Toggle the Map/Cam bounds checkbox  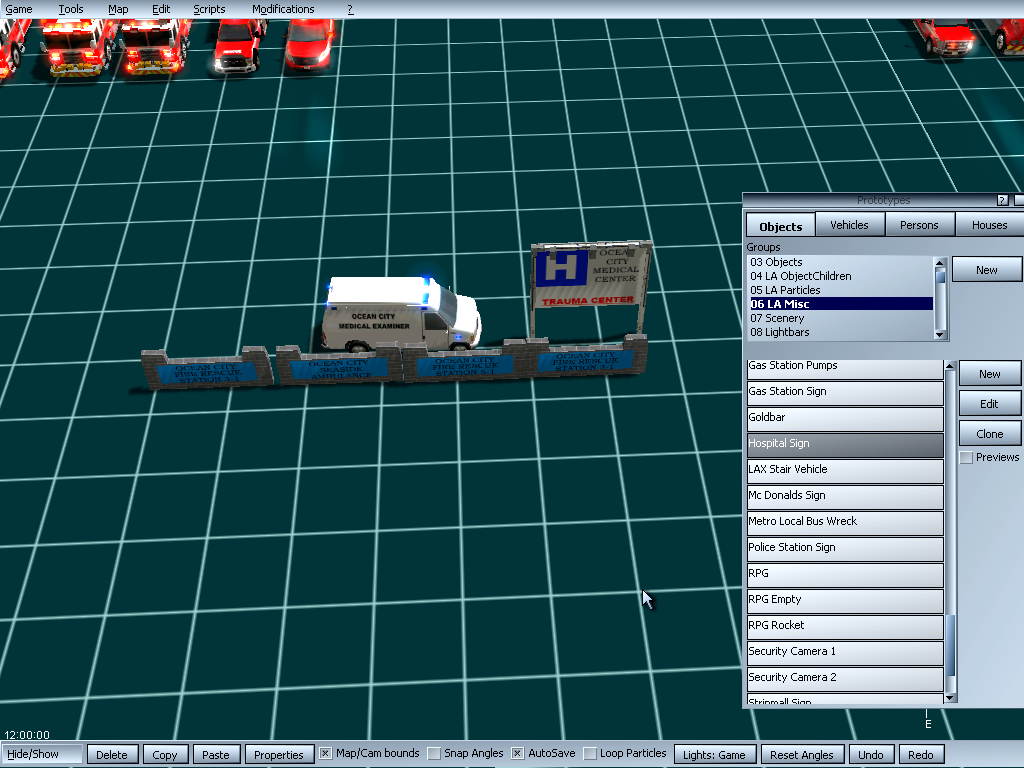click(x=325, y=754)
